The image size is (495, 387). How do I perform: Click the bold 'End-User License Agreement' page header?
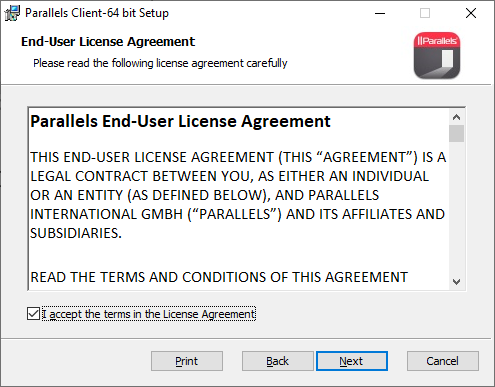pyautogui.click(x=108, y=42)
